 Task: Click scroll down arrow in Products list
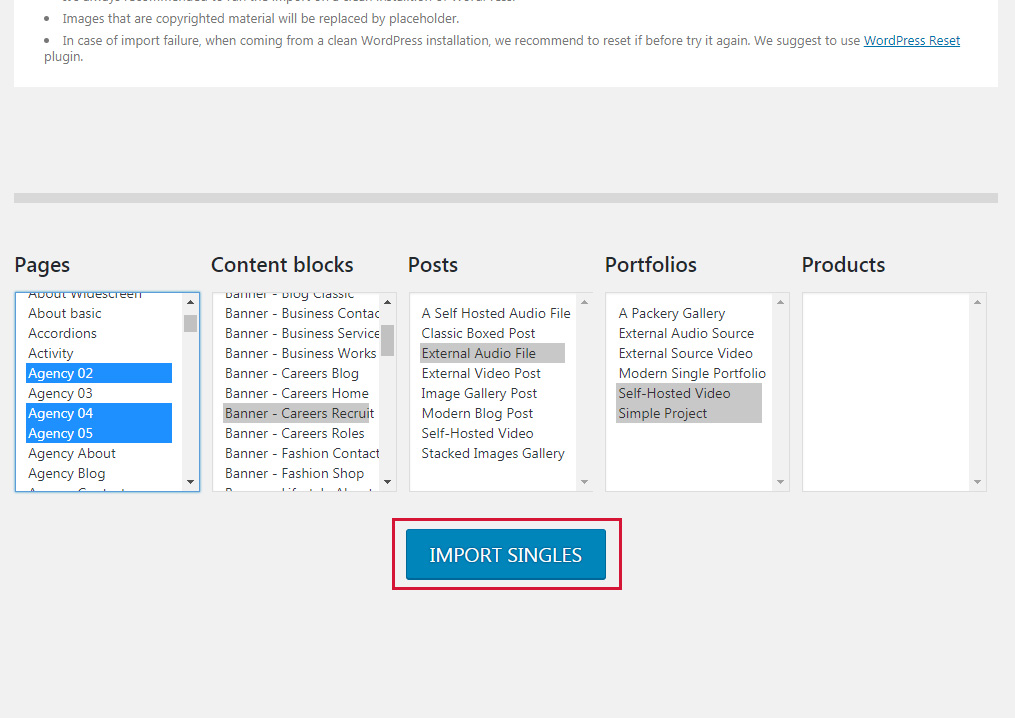pyautogui.click(x=978, y=482)
